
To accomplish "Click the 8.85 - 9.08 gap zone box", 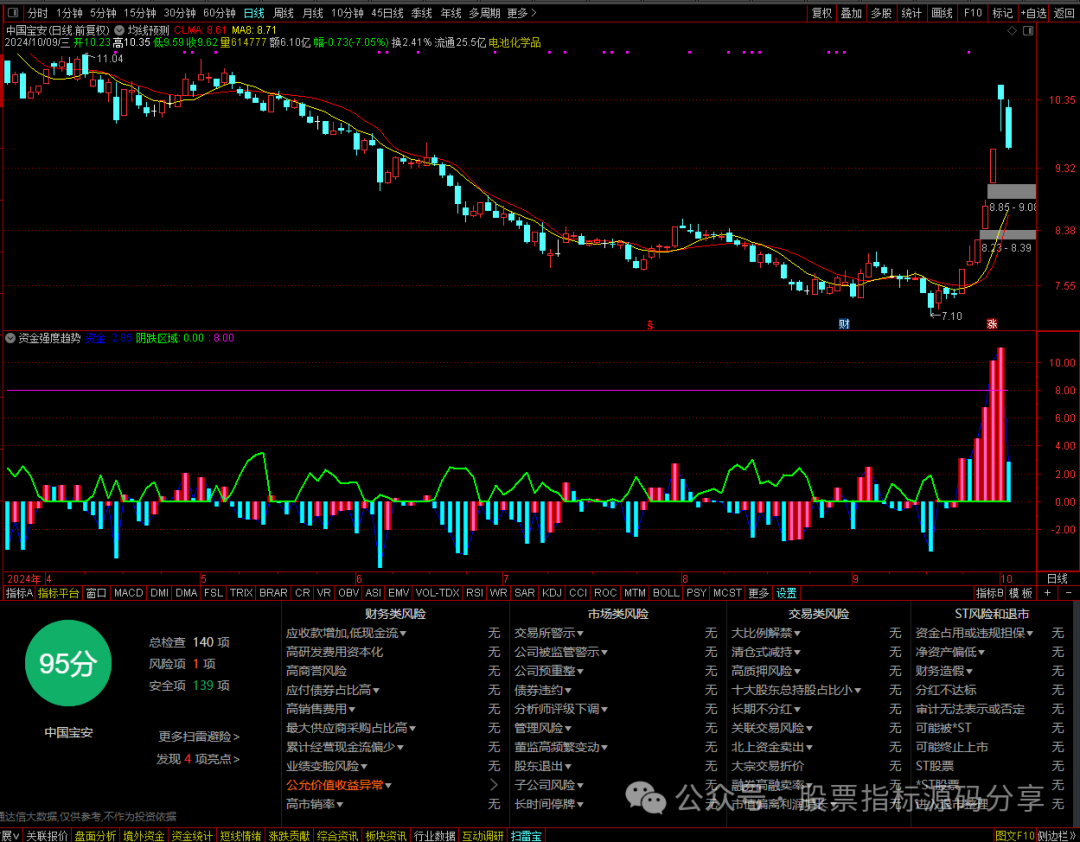I will (1011, 192).
